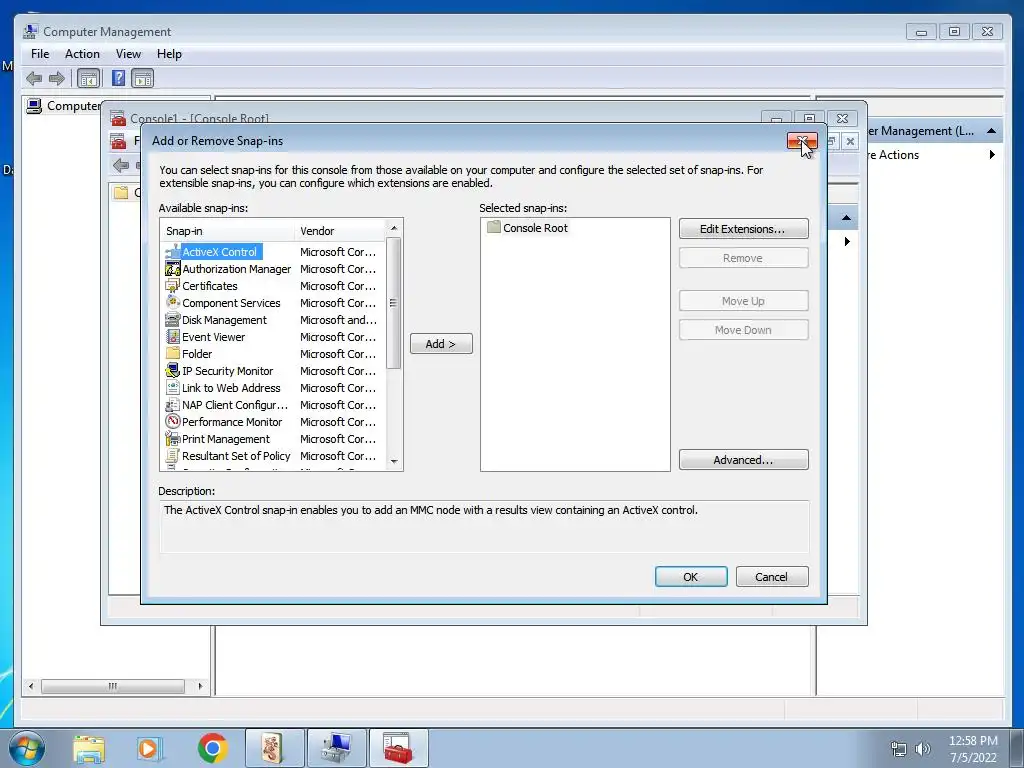The height and width of the screenshot is (768, 1024).
Task: Click the Edit Extensions... button
Action: [x=743, y=229]
